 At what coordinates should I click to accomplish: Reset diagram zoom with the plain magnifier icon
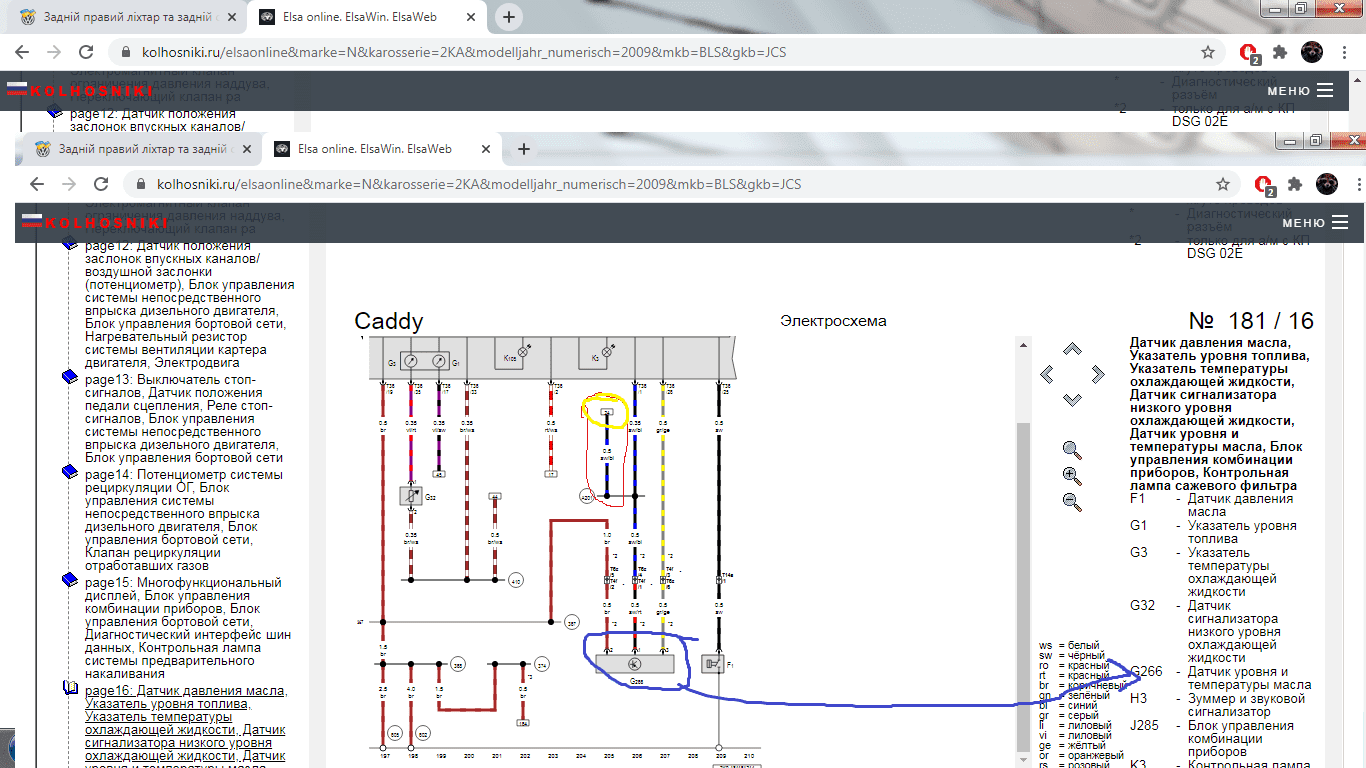pyautogui.click(x=1072, y=450)
